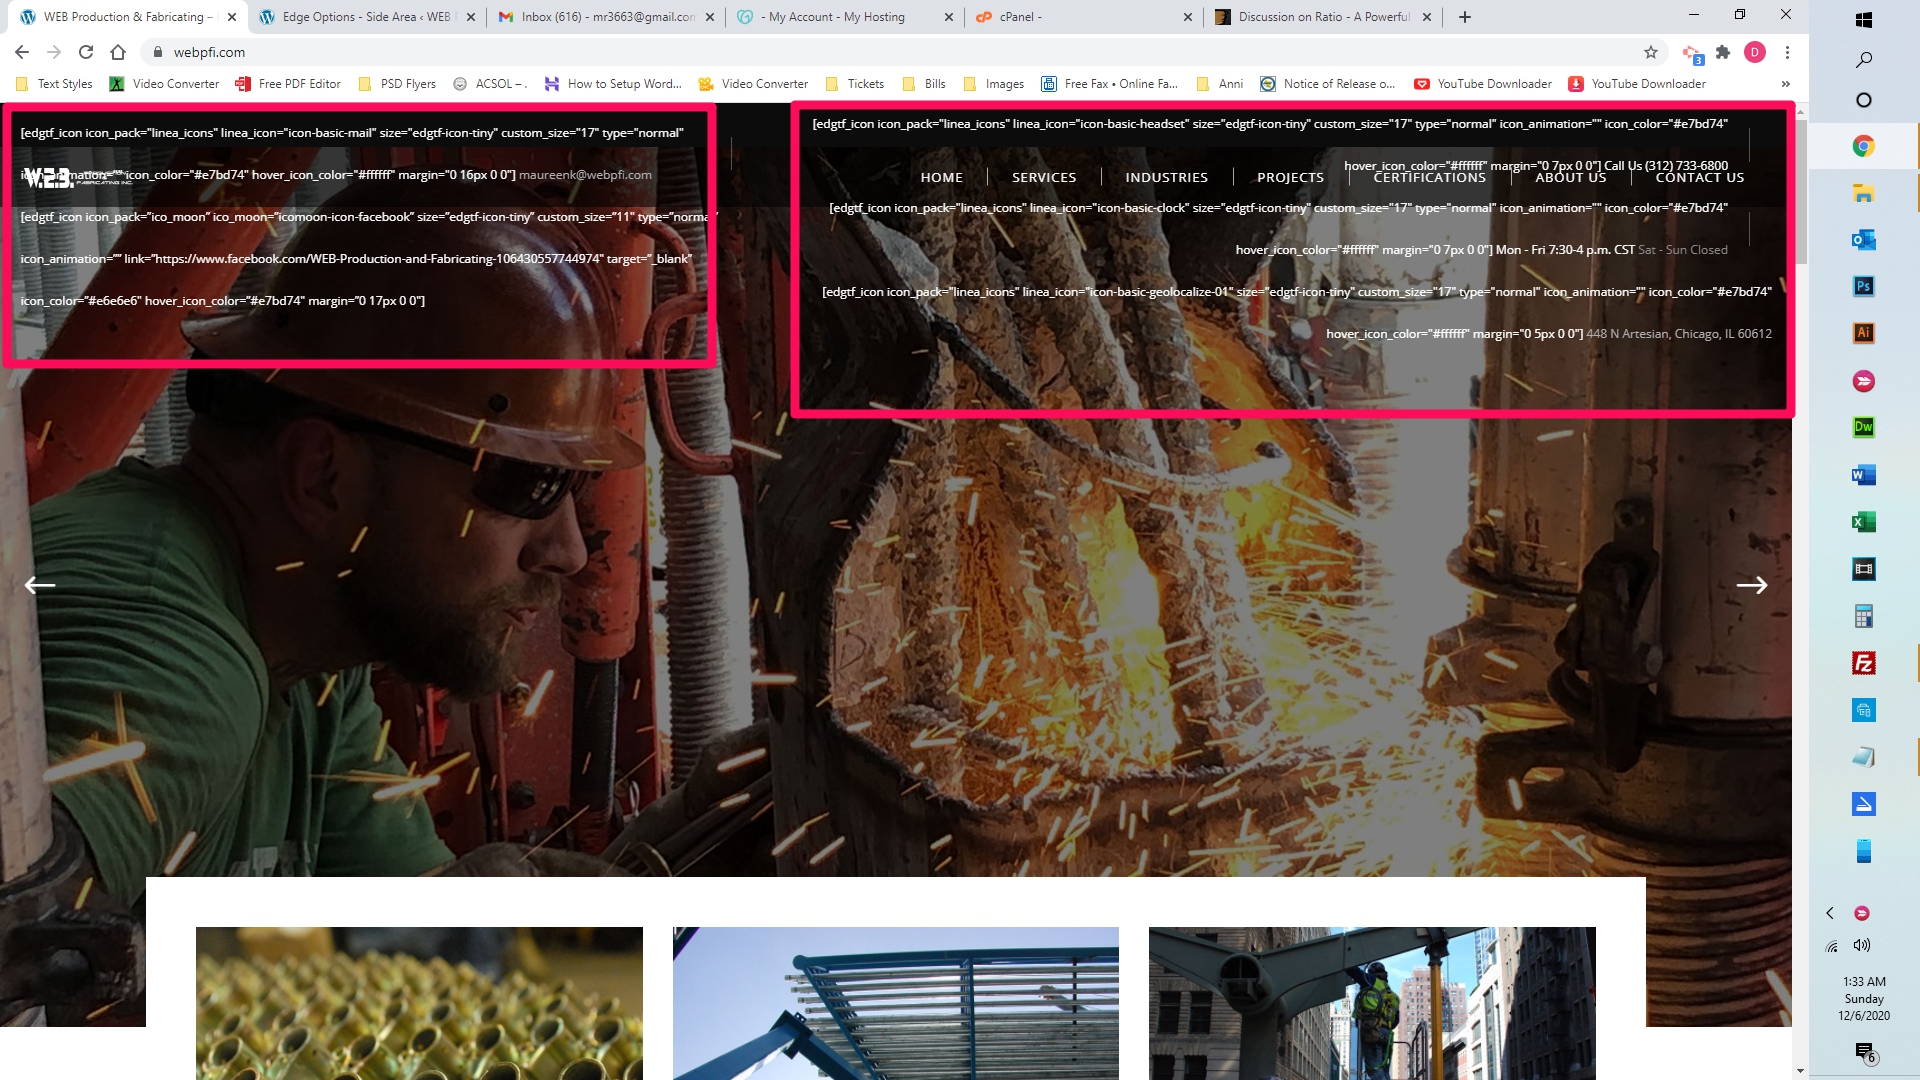Click the browser reload page icon
The image size is (1920, 1080).
[86, 52]
